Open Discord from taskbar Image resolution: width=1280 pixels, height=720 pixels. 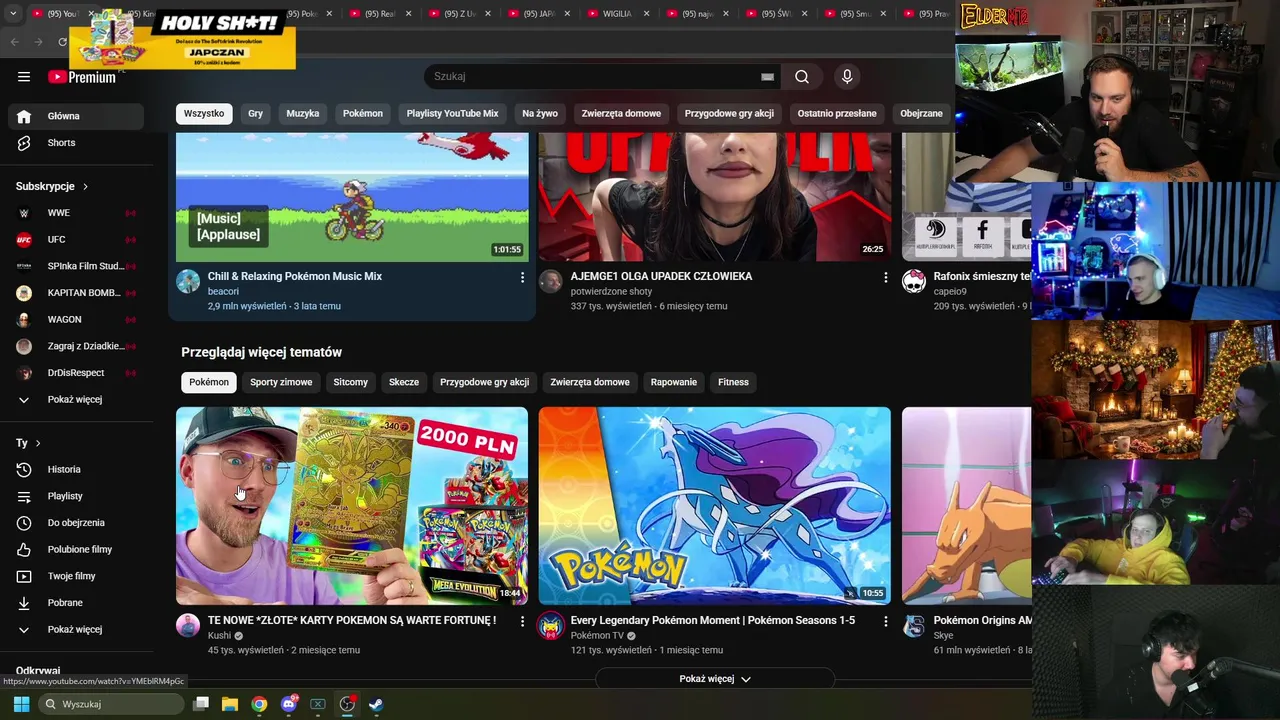(289, 704)
